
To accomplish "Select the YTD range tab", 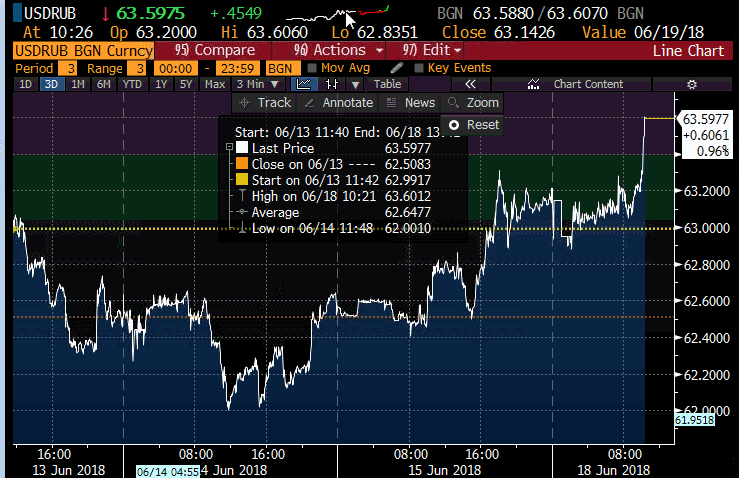I will 132,84.
